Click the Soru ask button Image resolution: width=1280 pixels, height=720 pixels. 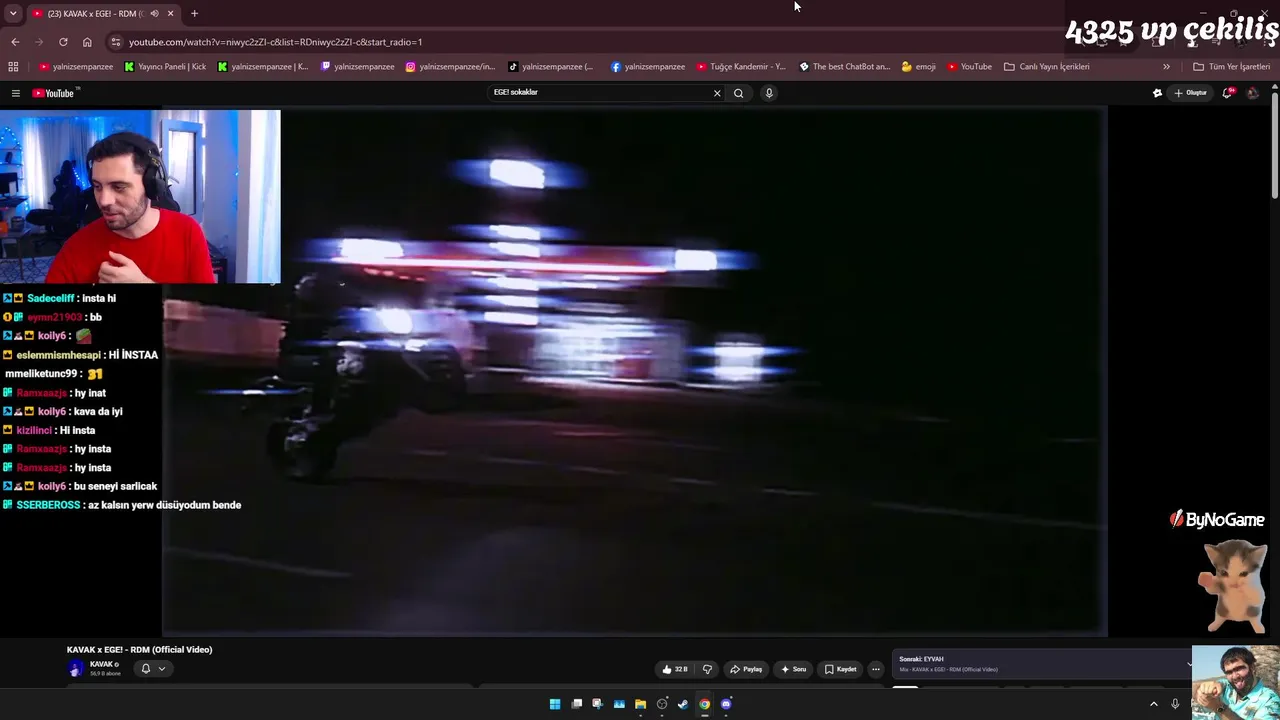tap(794, 669)
